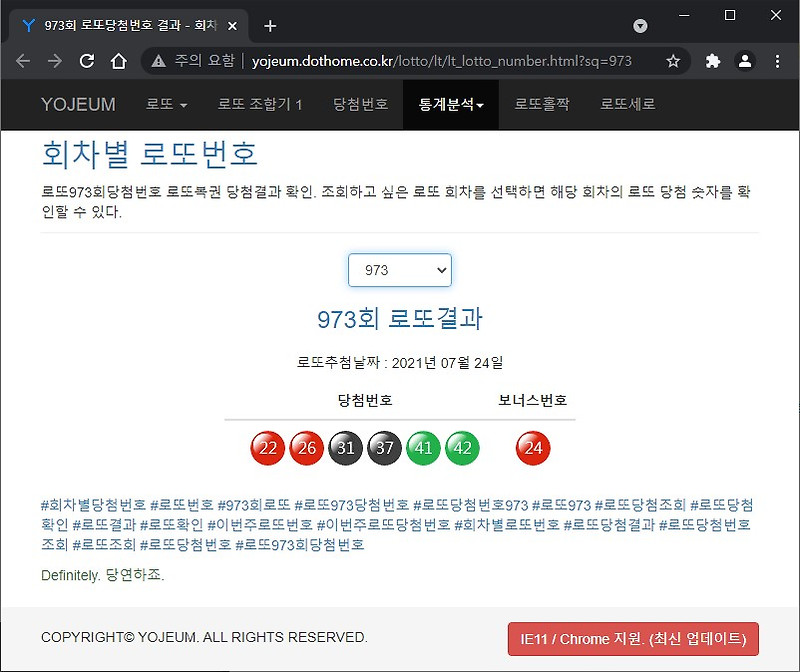Click the #973회로또 hashtag

click(x=254, y=505)
